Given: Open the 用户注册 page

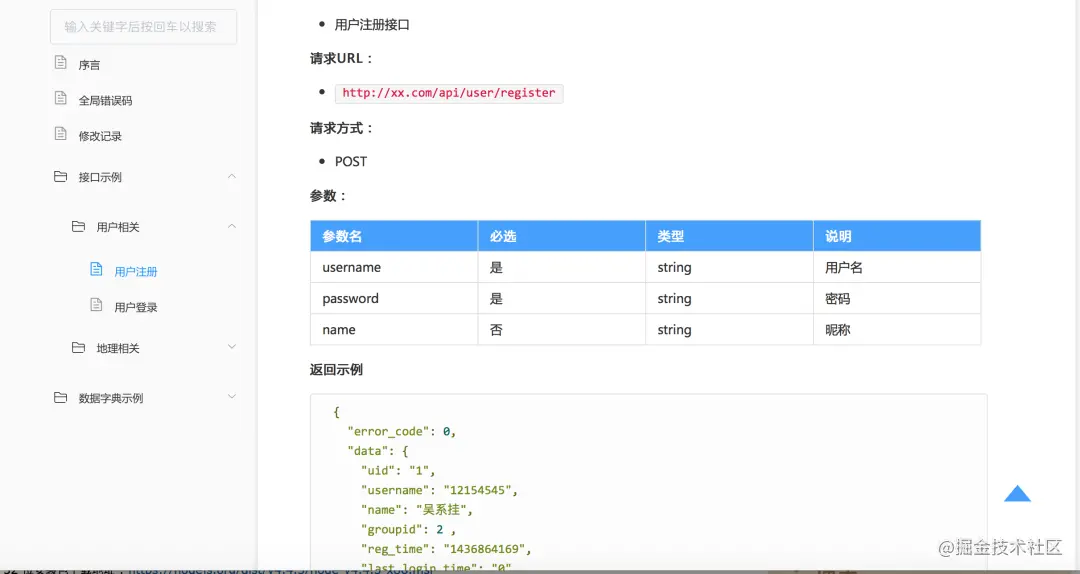Looking at the screenshot, I should point(136,271).
